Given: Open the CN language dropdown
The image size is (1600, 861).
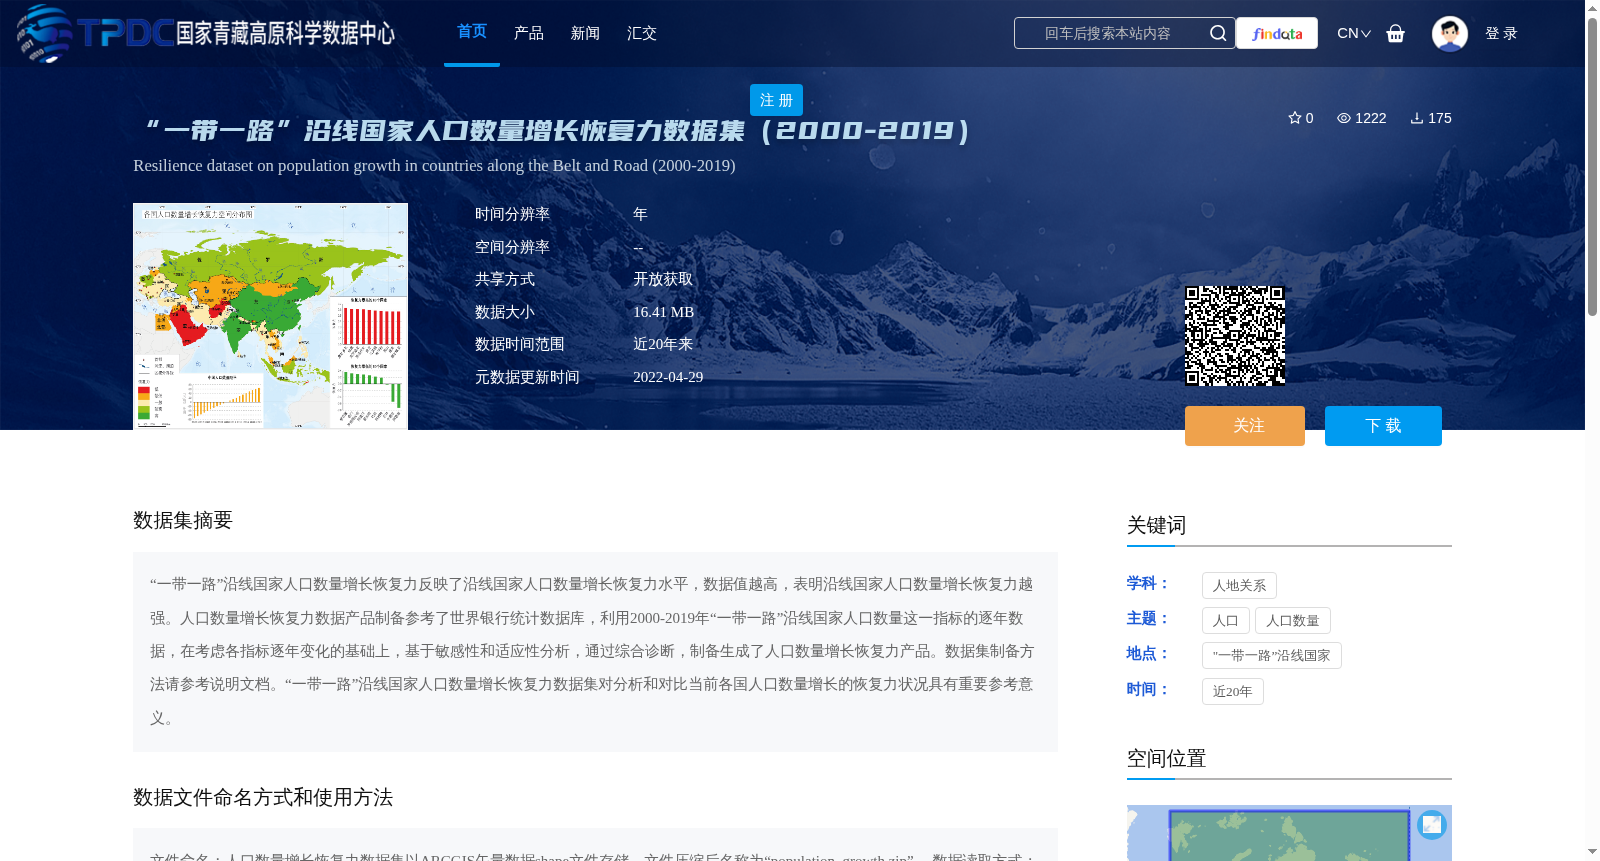Looking at the screenshot, I should point(1354,33).
